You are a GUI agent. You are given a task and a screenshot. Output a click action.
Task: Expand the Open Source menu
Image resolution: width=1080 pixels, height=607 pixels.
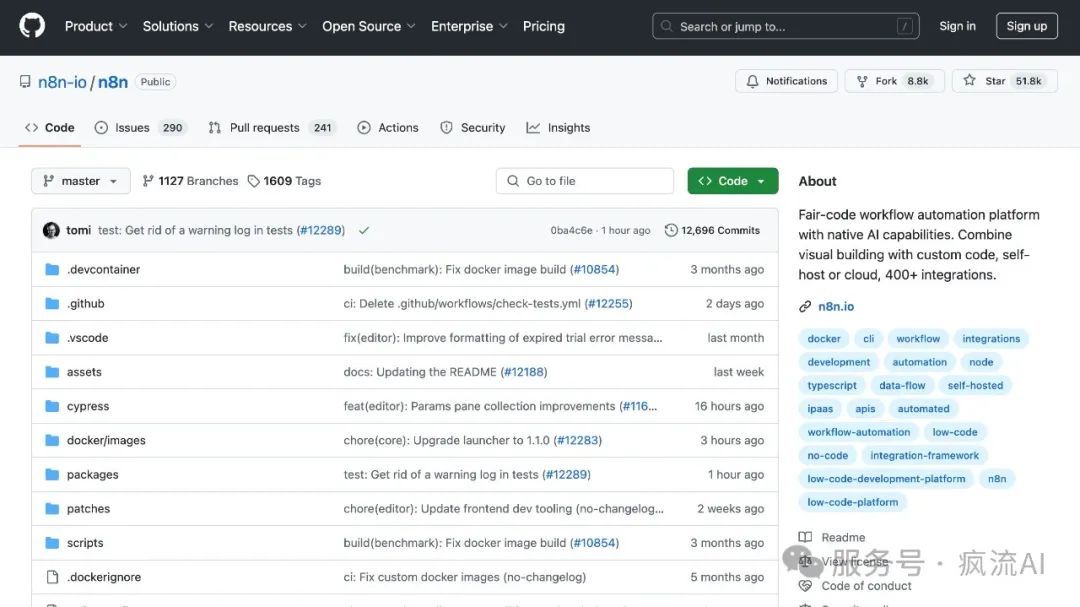point(368,26)
